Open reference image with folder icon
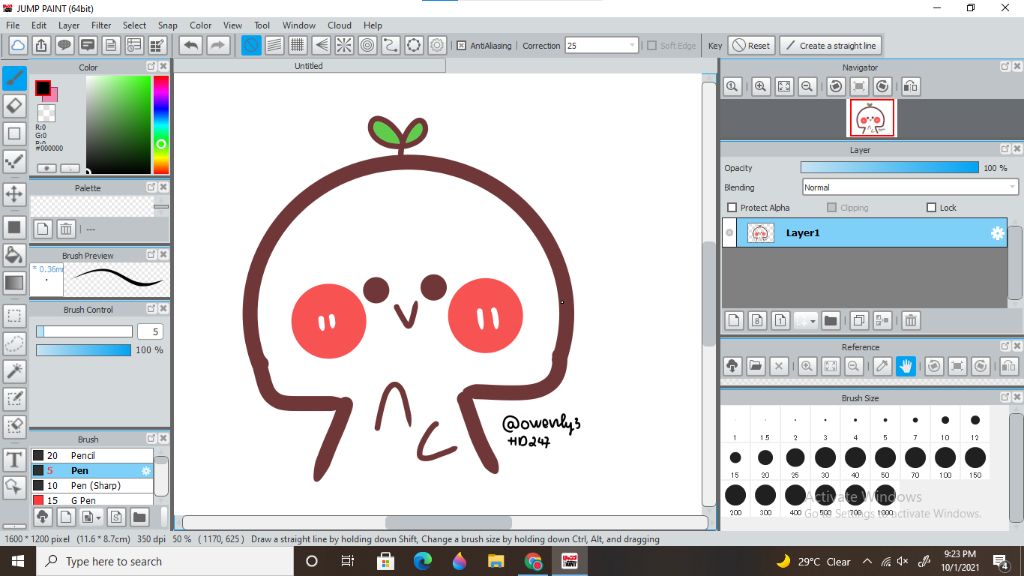Screen dimensions: 1024x576 pos(756,366)
